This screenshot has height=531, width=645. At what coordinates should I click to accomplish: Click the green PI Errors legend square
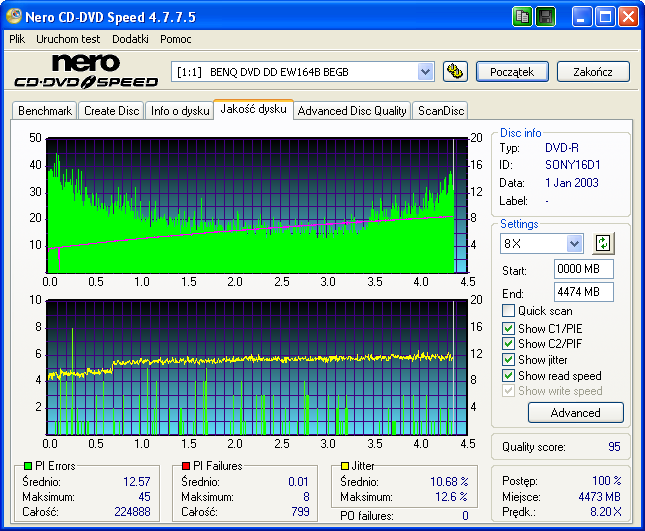[x=28, y=466]
